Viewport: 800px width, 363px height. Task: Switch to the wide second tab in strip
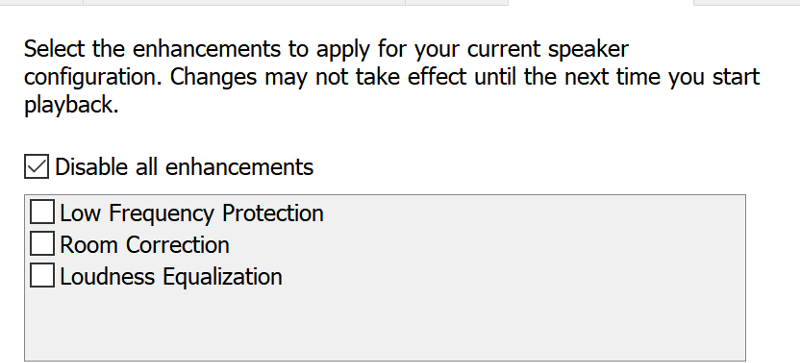pyautogui.click(x=244, y=3)
